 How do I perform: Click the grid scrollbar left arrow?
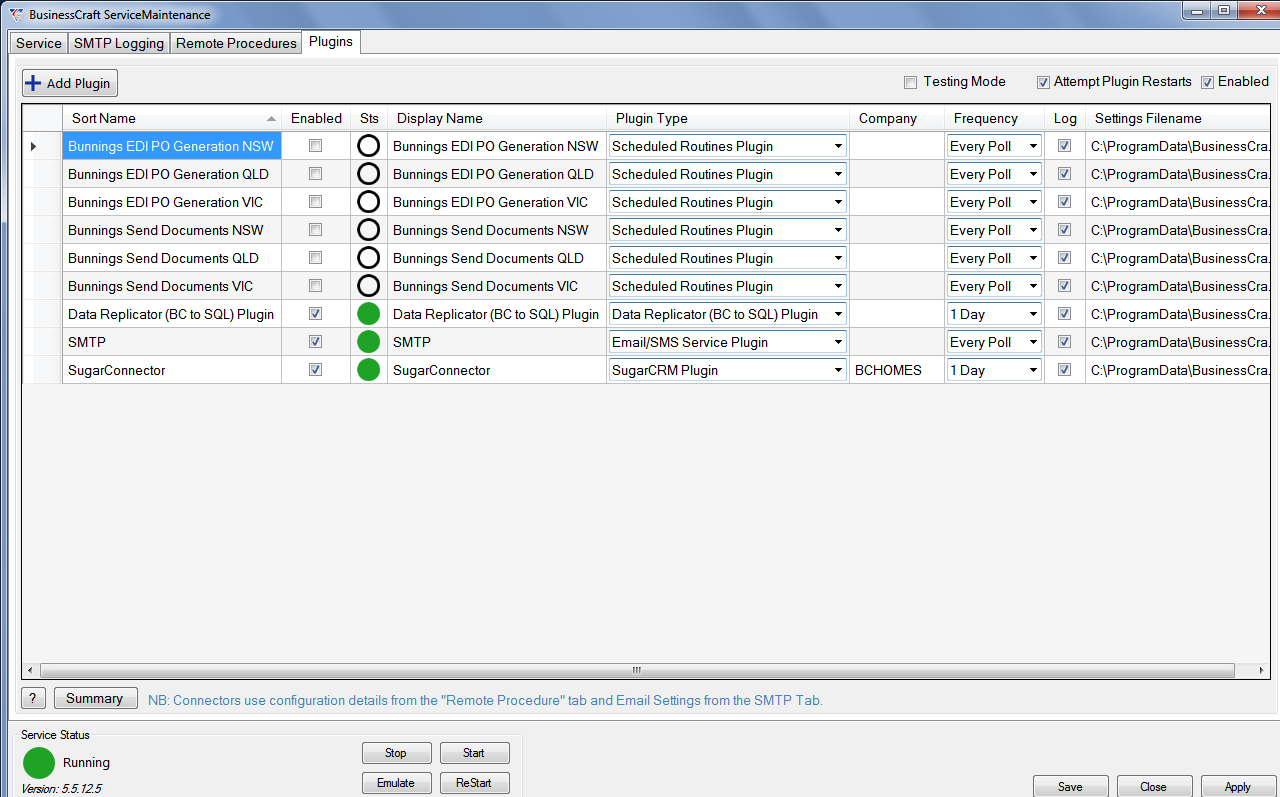tap(29, 670)
